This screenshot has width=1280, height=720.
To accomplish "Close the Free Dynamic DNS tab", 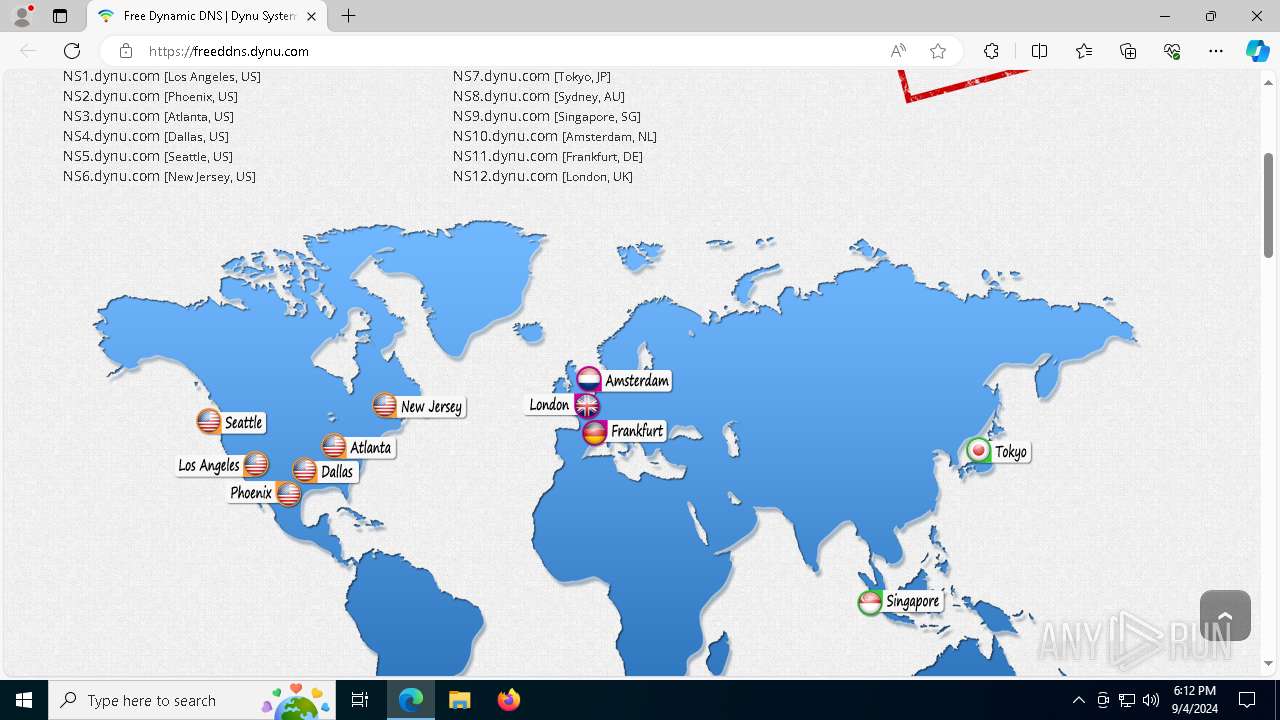I will [x=312, y=16].
